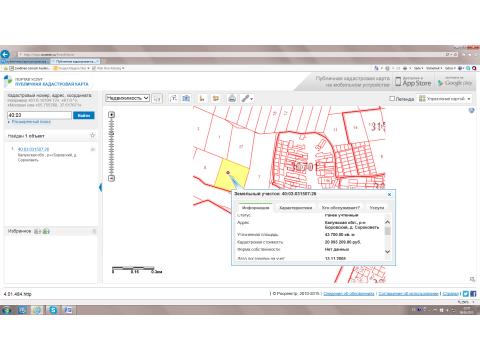Click the second icon next to Избранное
The height and width of the screenshot is (360, 480).
[x=46, y=231]
